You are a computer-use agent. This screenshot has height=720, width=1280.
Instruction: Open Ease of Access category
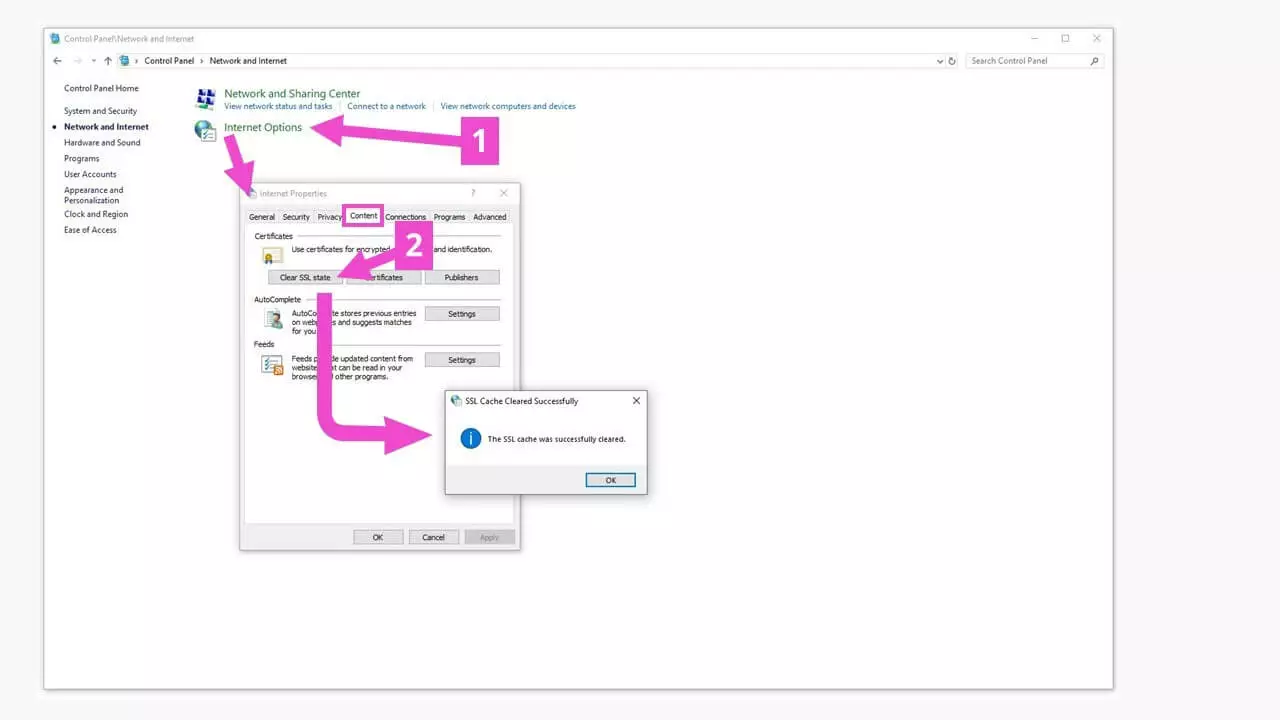pos(90,230)
